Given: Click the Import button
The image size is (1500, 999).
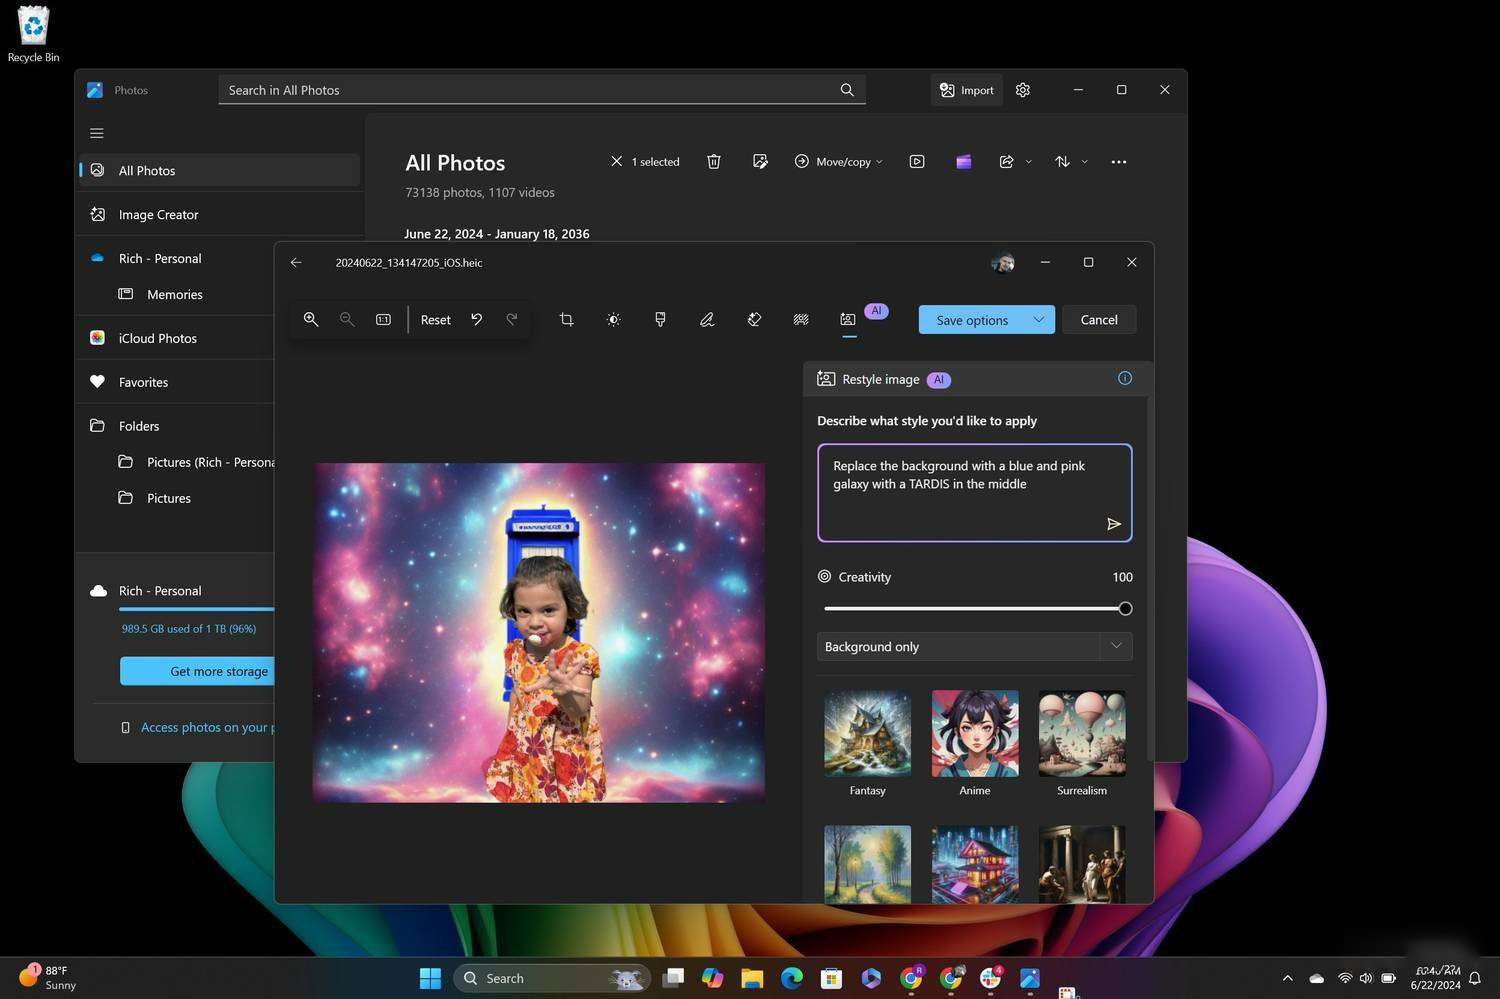Looking at the screenshot, I should pos(967,90).
